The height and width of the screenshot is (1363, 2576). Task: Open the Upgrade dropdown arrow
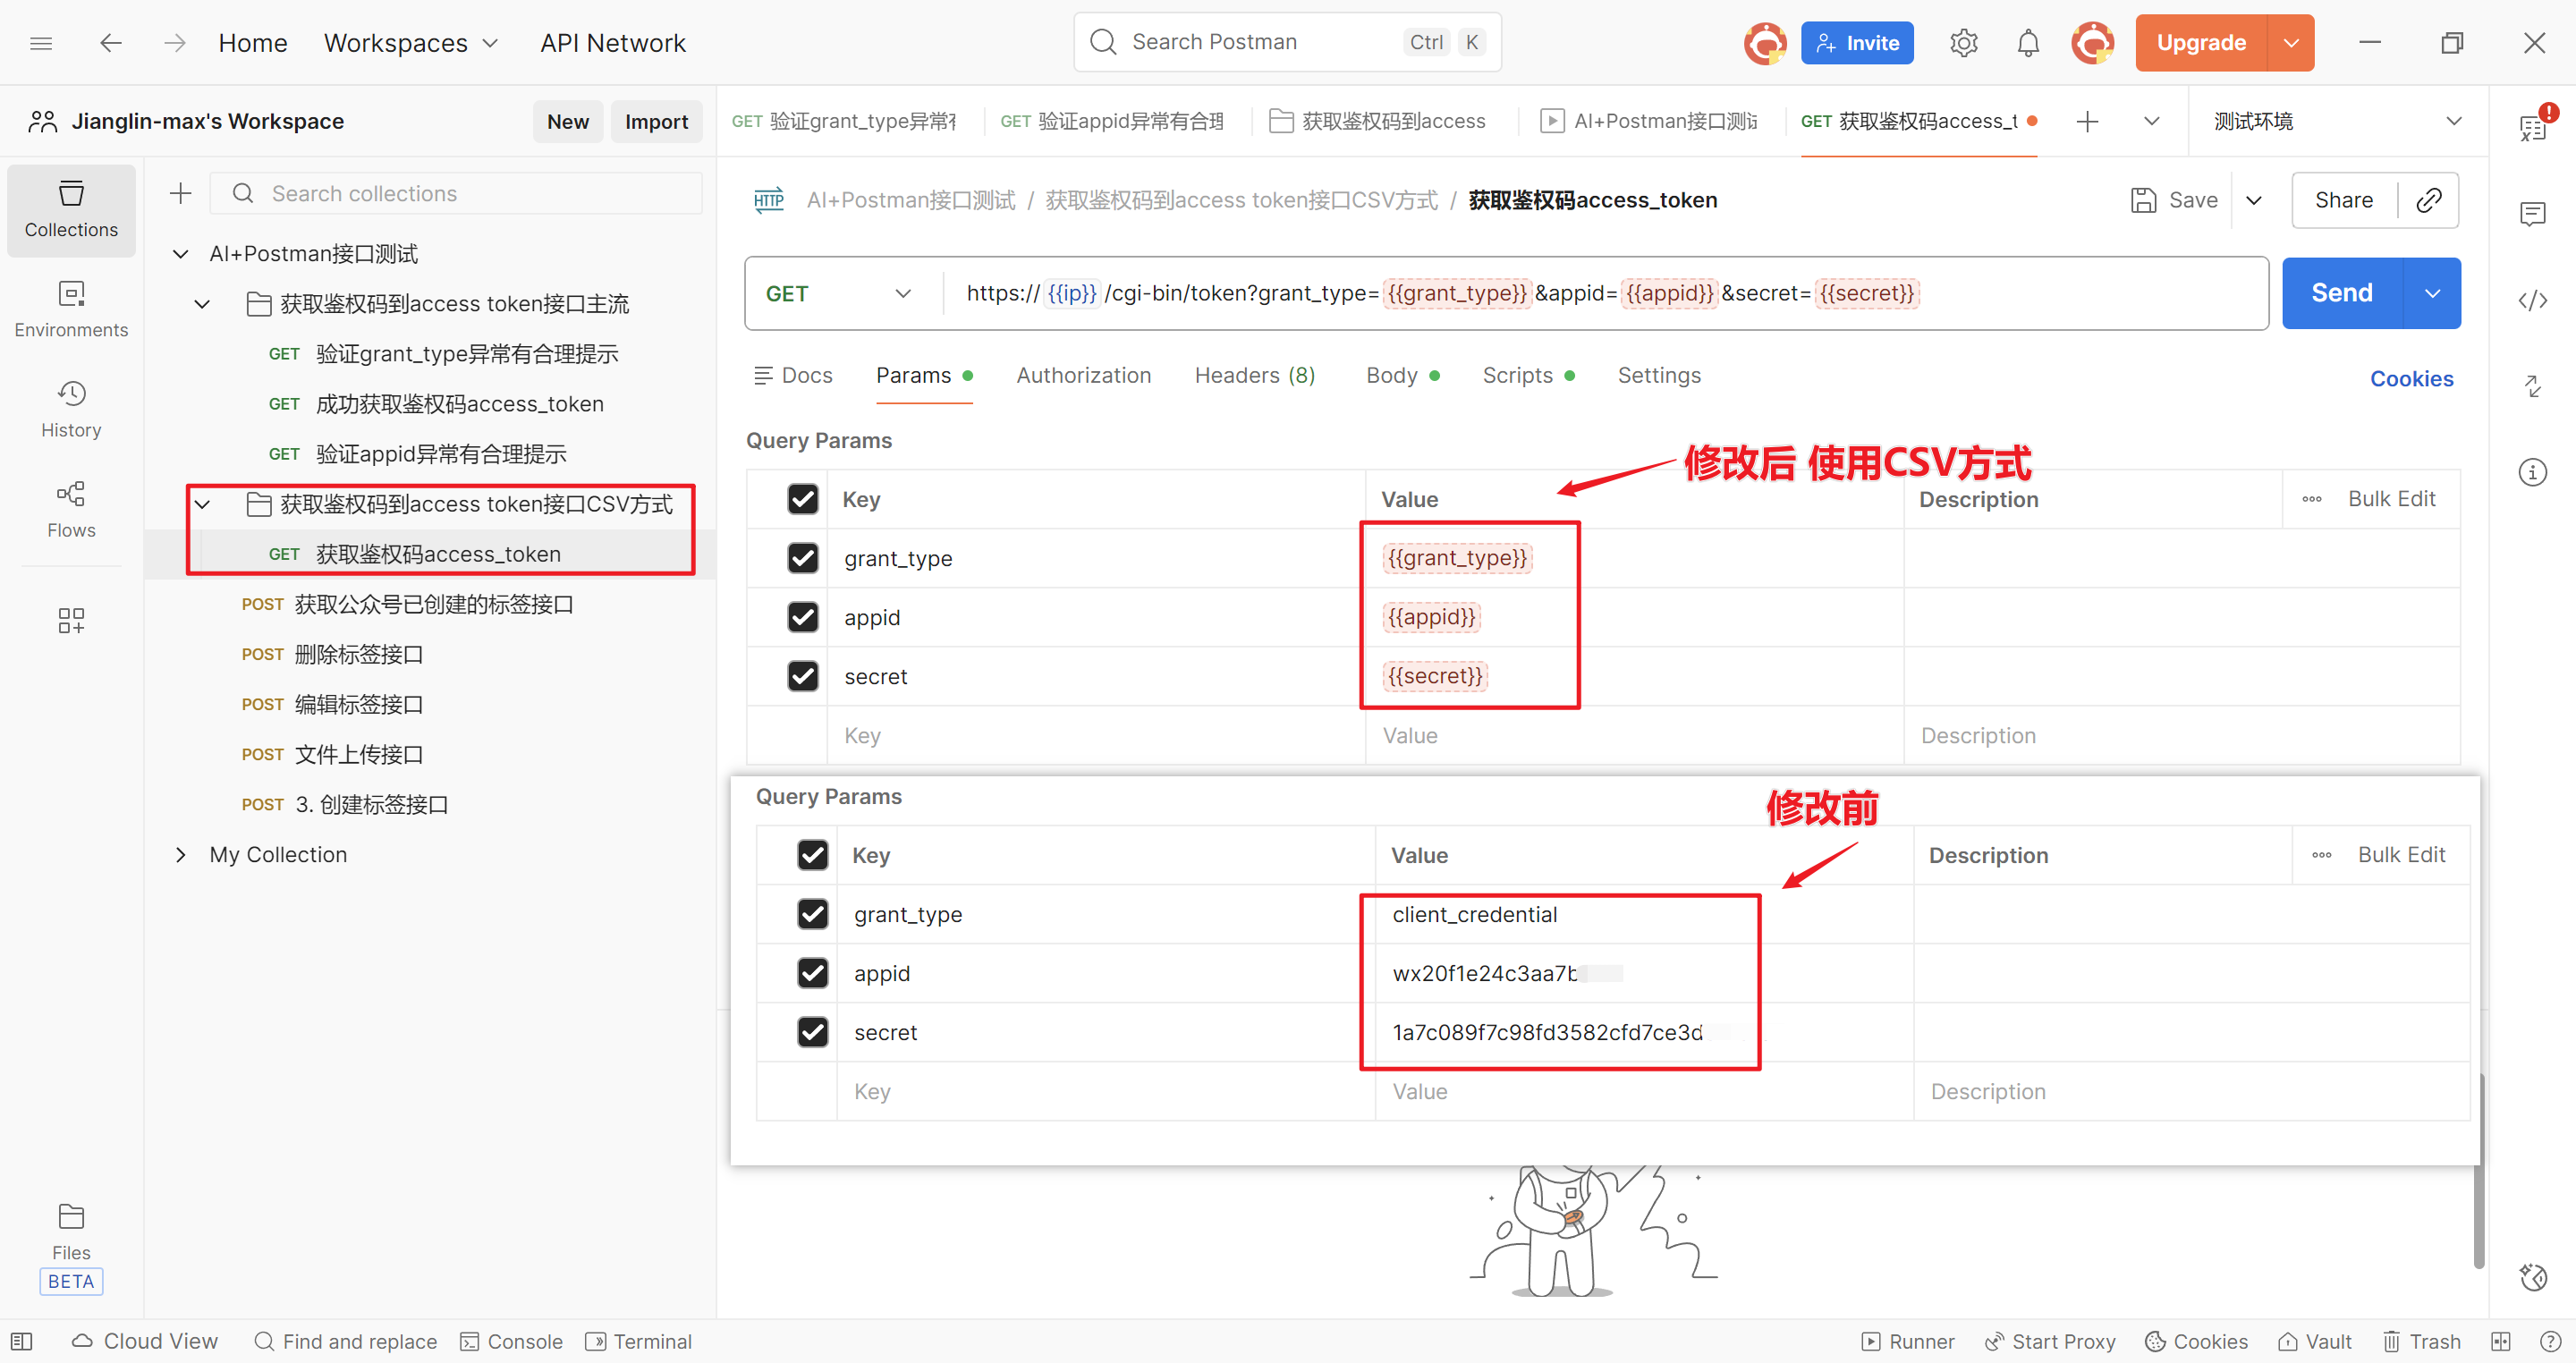tap(2291, 43)
